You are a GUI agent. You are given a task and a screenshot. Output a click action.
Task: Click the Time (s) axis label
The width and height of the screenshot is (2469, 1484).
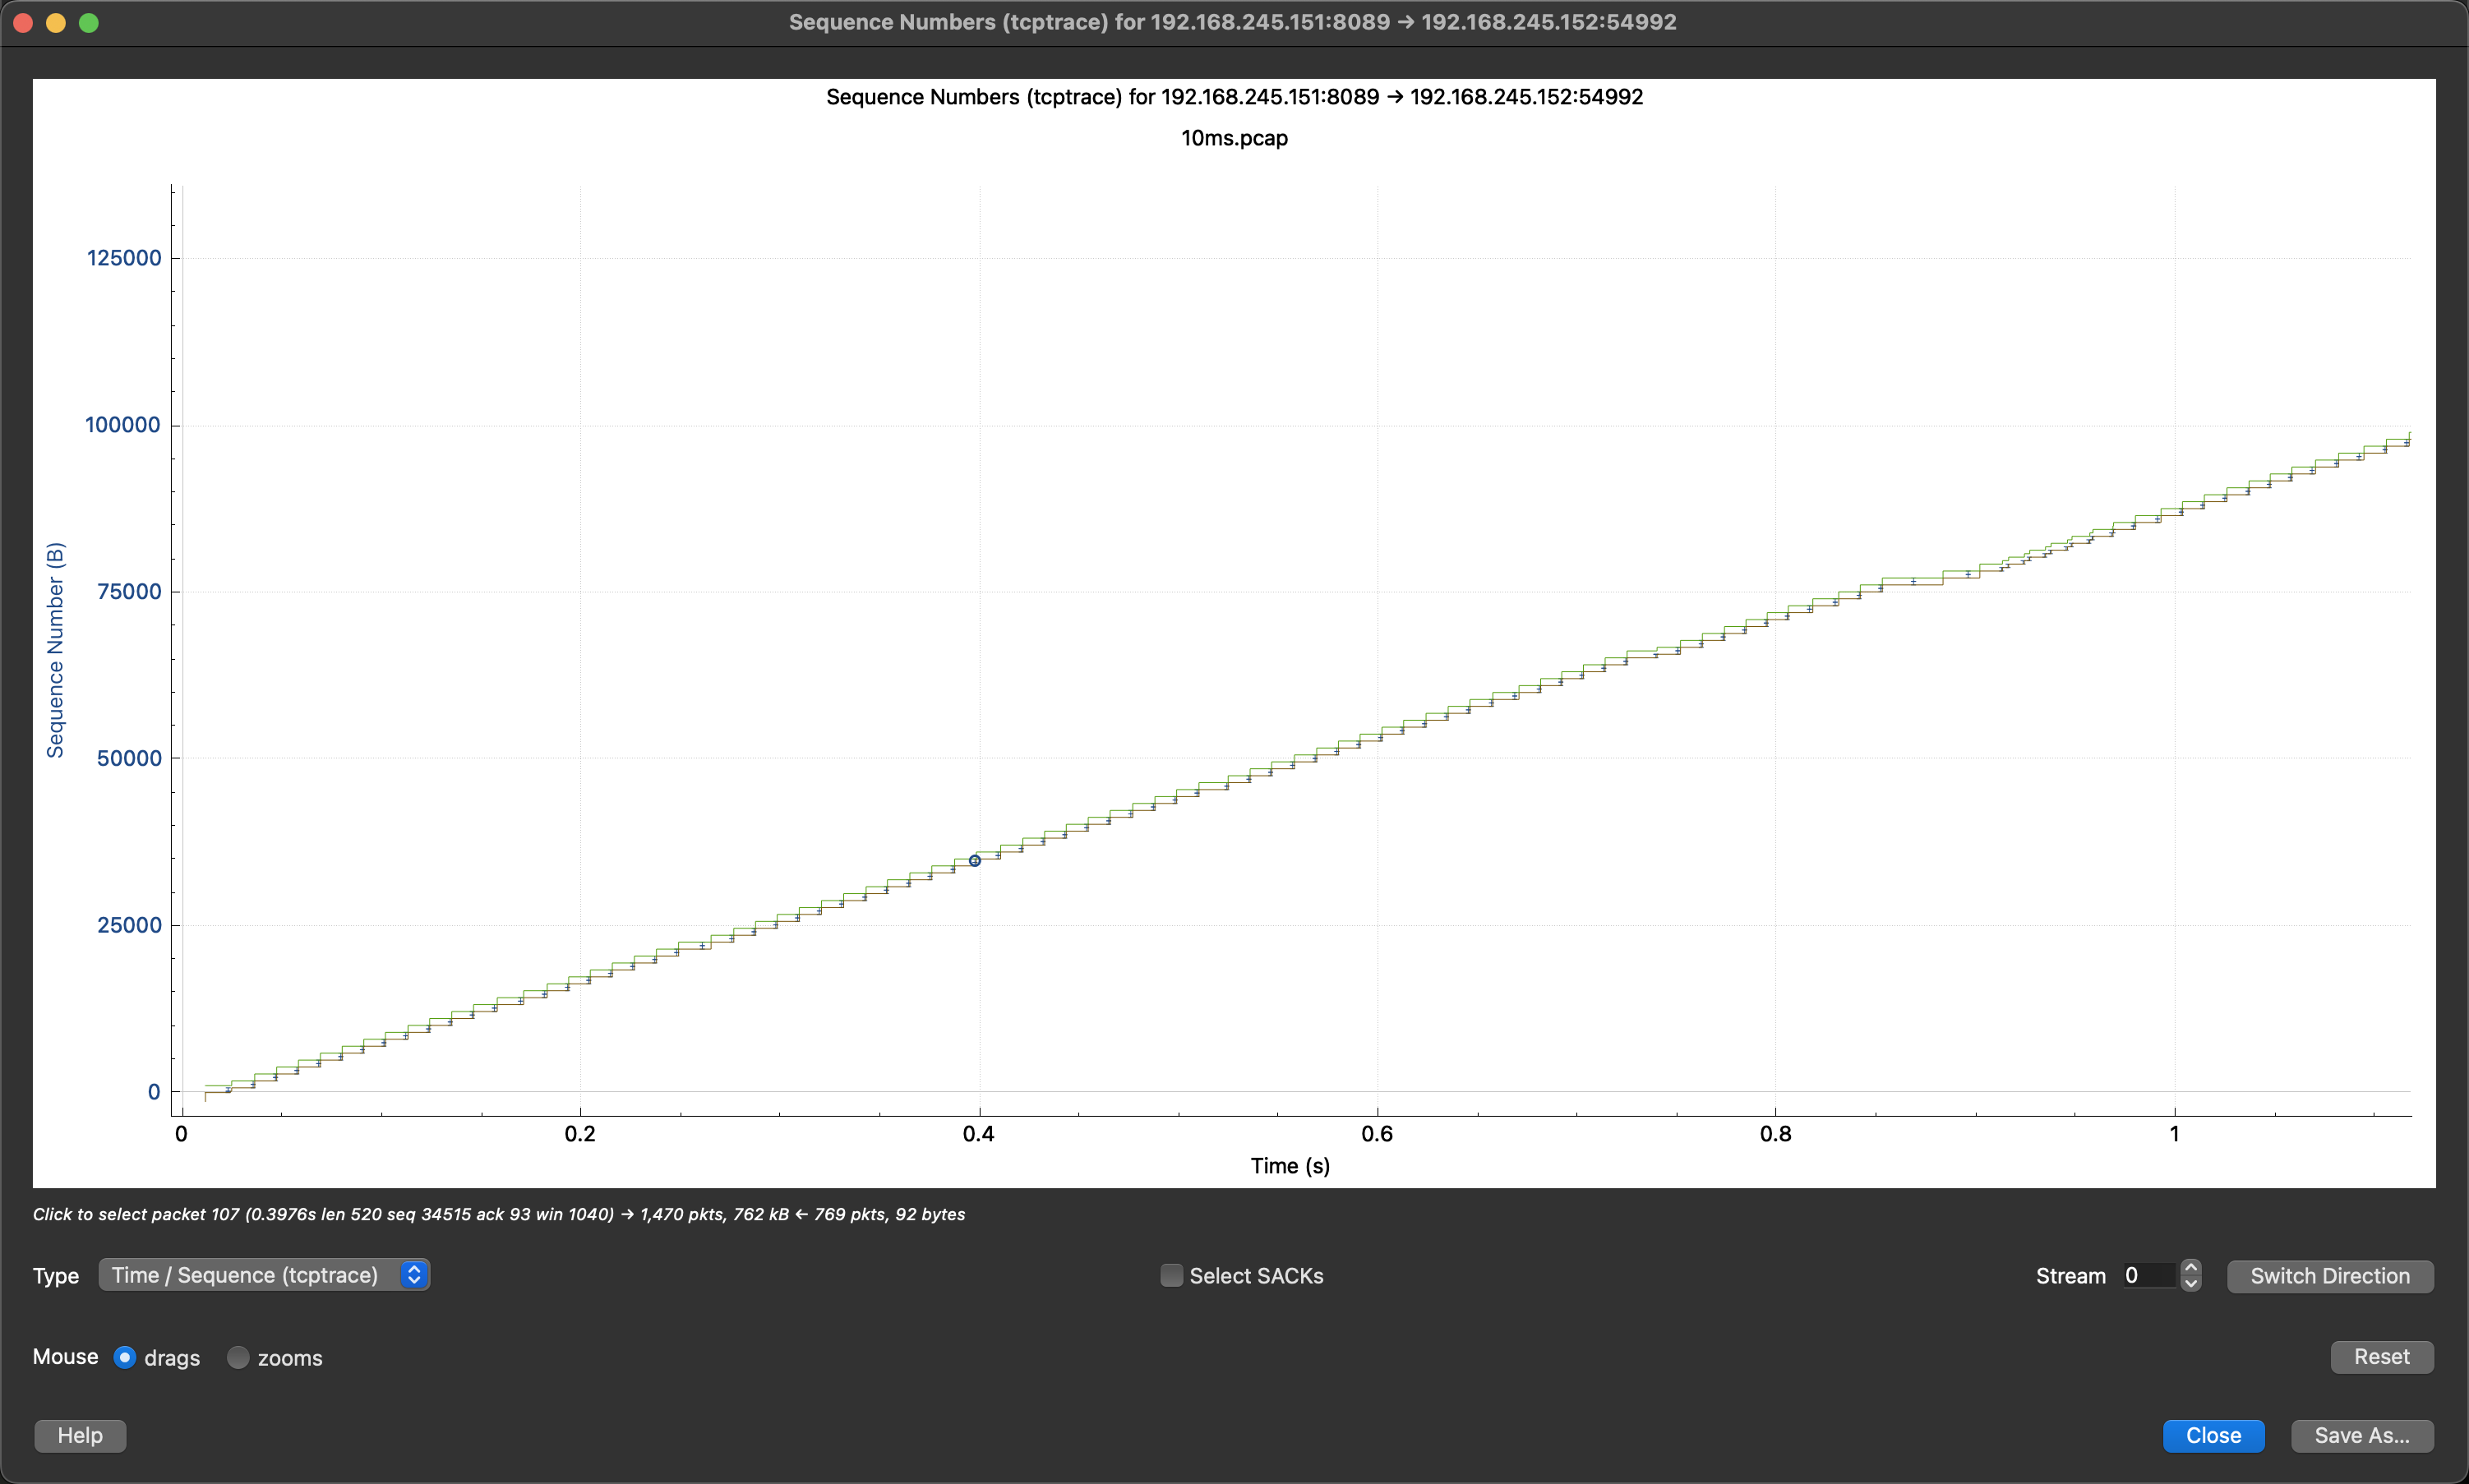click(x=1289, y=1165)
